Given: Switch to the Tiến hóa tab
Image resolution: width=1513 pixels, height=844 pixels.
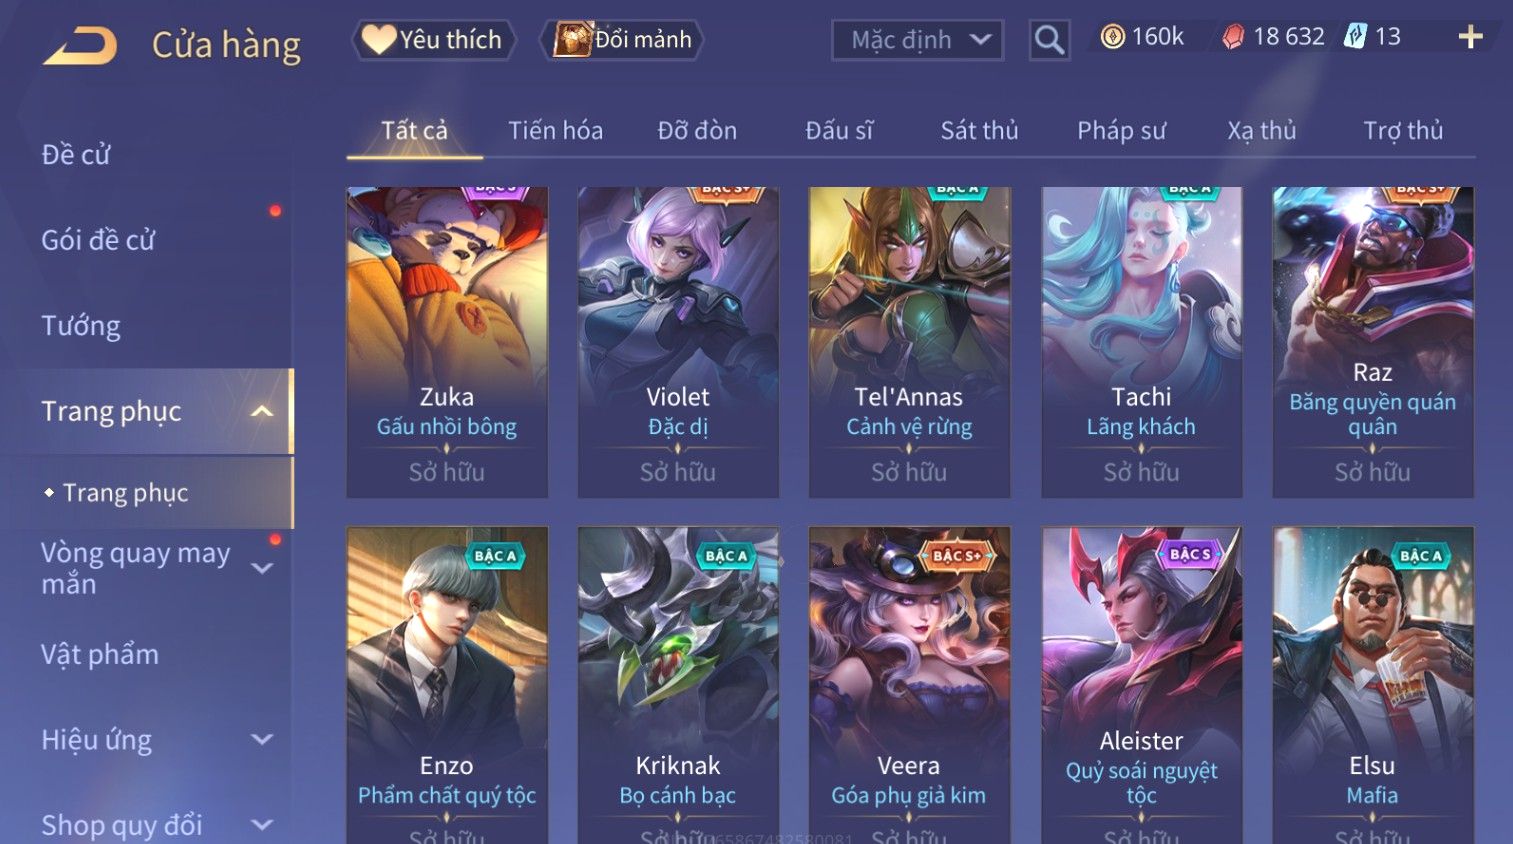Looking at the screenshot, I should pyautogui.click(x=555, y=131).
